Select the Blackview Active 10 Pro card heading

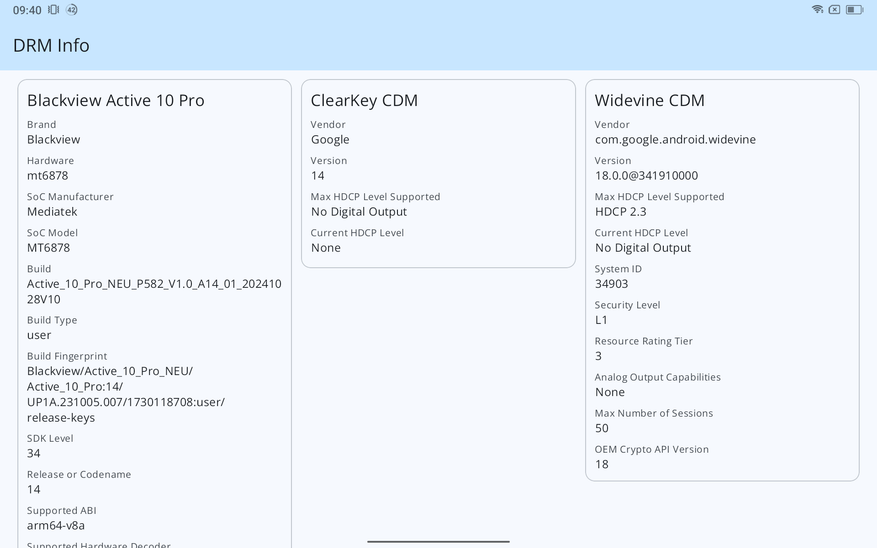pyautogui.click(x=115, y=101)
